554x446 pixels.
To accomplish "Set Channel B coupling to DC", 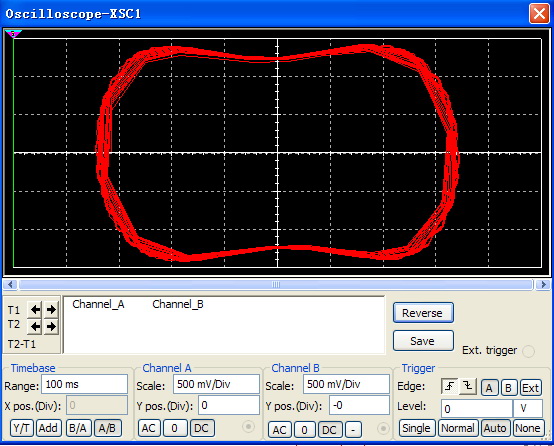I will tap(329, 430).
